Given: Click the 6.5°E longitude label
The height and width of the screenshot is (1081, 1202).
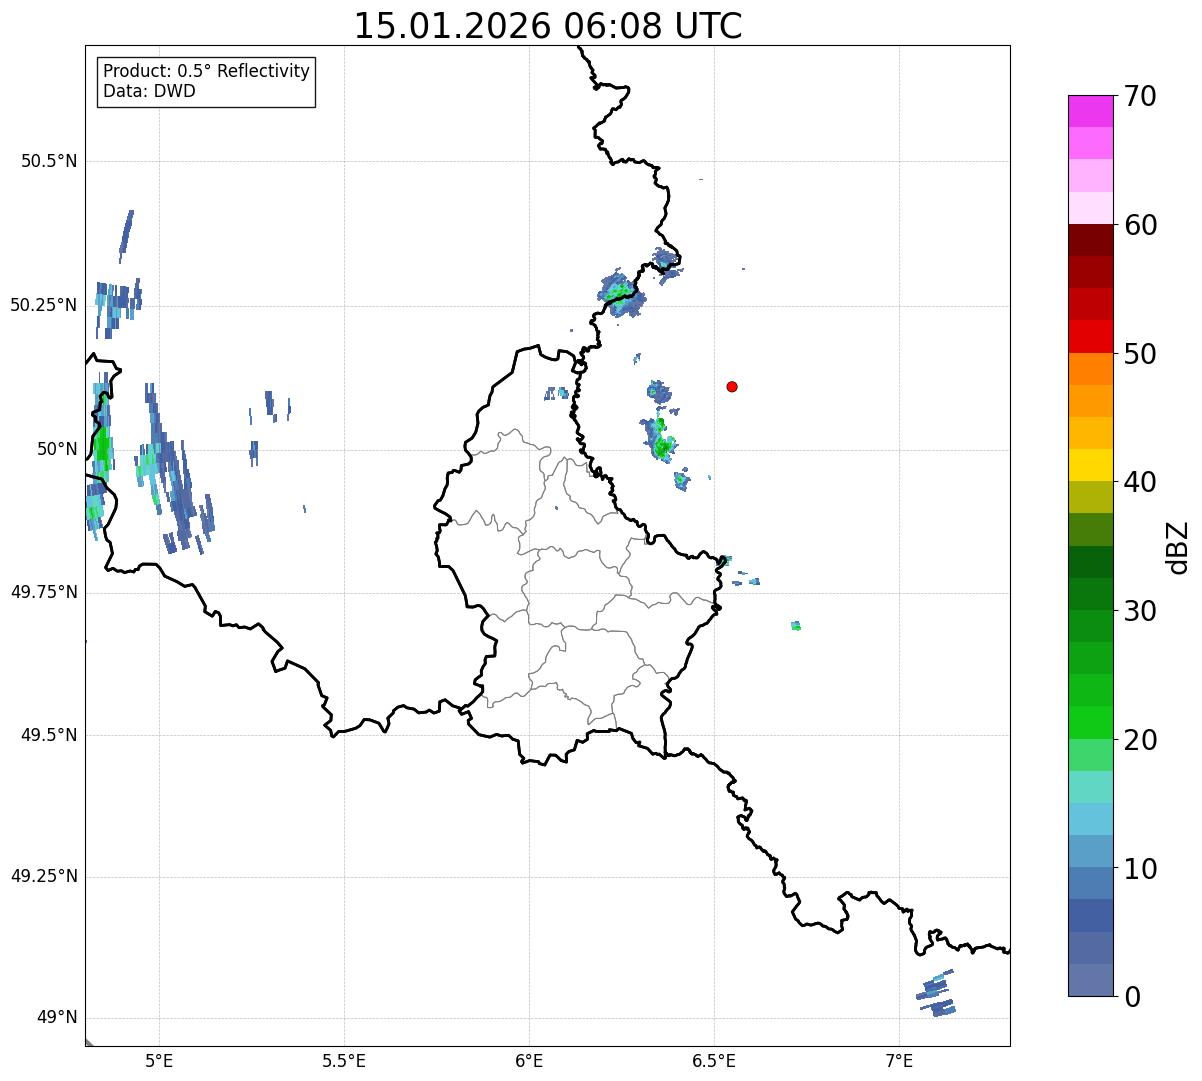Looking at the screenshot, I should [x=714, y=1060].
